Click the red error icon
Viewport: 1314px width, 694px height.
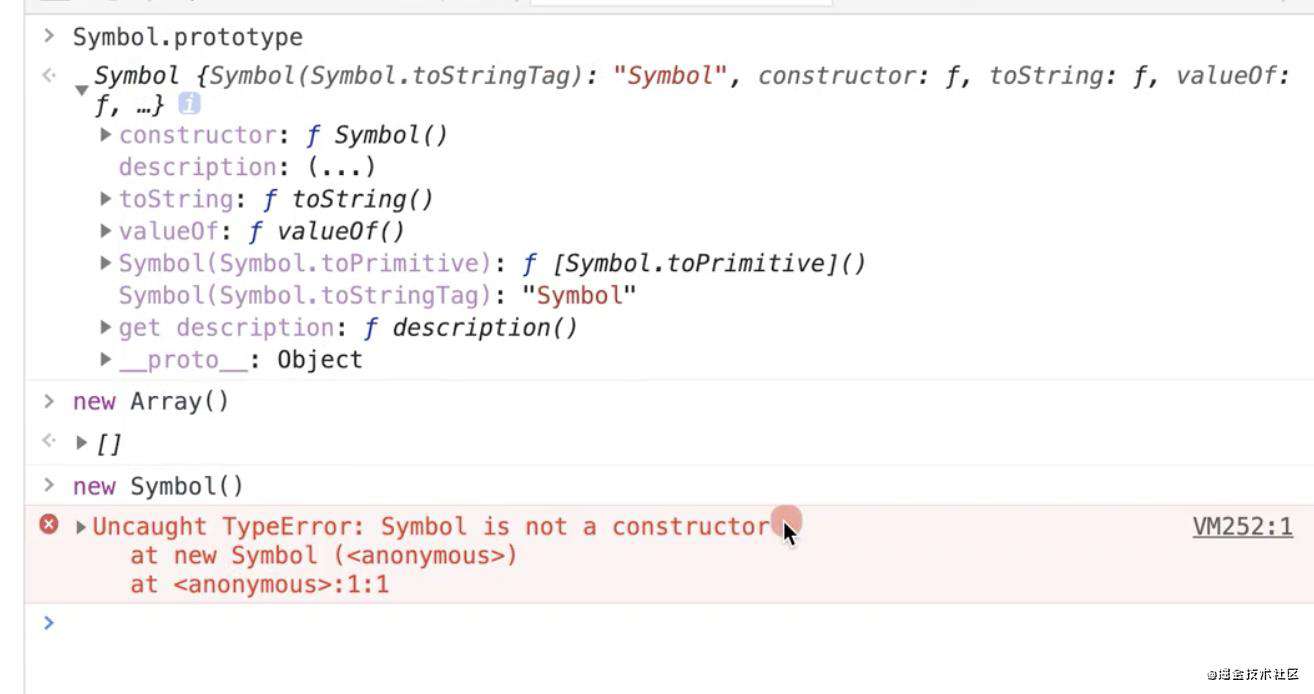pos(48,524)
